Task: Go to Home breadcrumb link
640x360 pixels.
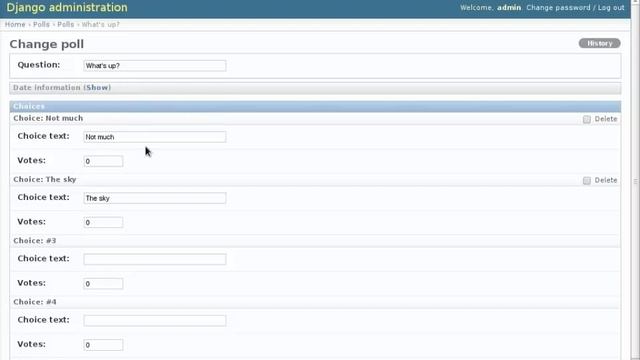Action: pyautogui.click(x=15, y=24)
